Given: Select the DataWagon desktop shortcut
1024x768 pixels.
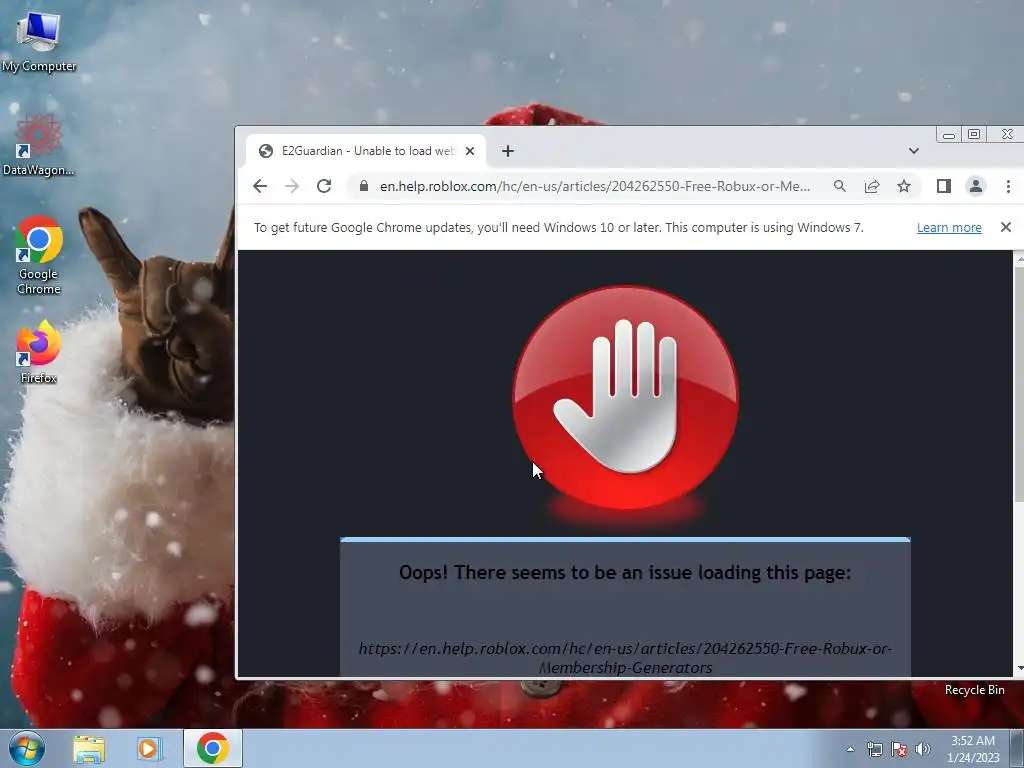Looking at the screenshot, I should click(39, 145).
